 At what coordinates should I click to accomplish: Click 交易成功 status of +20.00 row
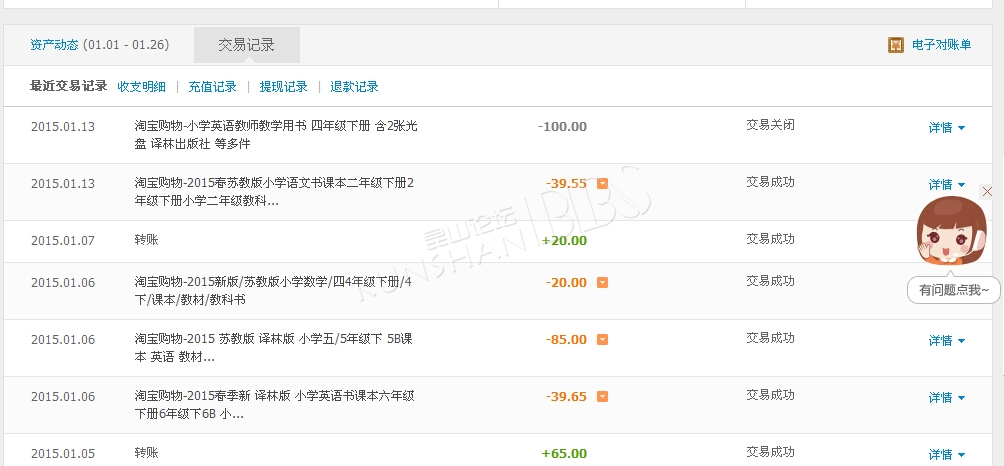770,239
